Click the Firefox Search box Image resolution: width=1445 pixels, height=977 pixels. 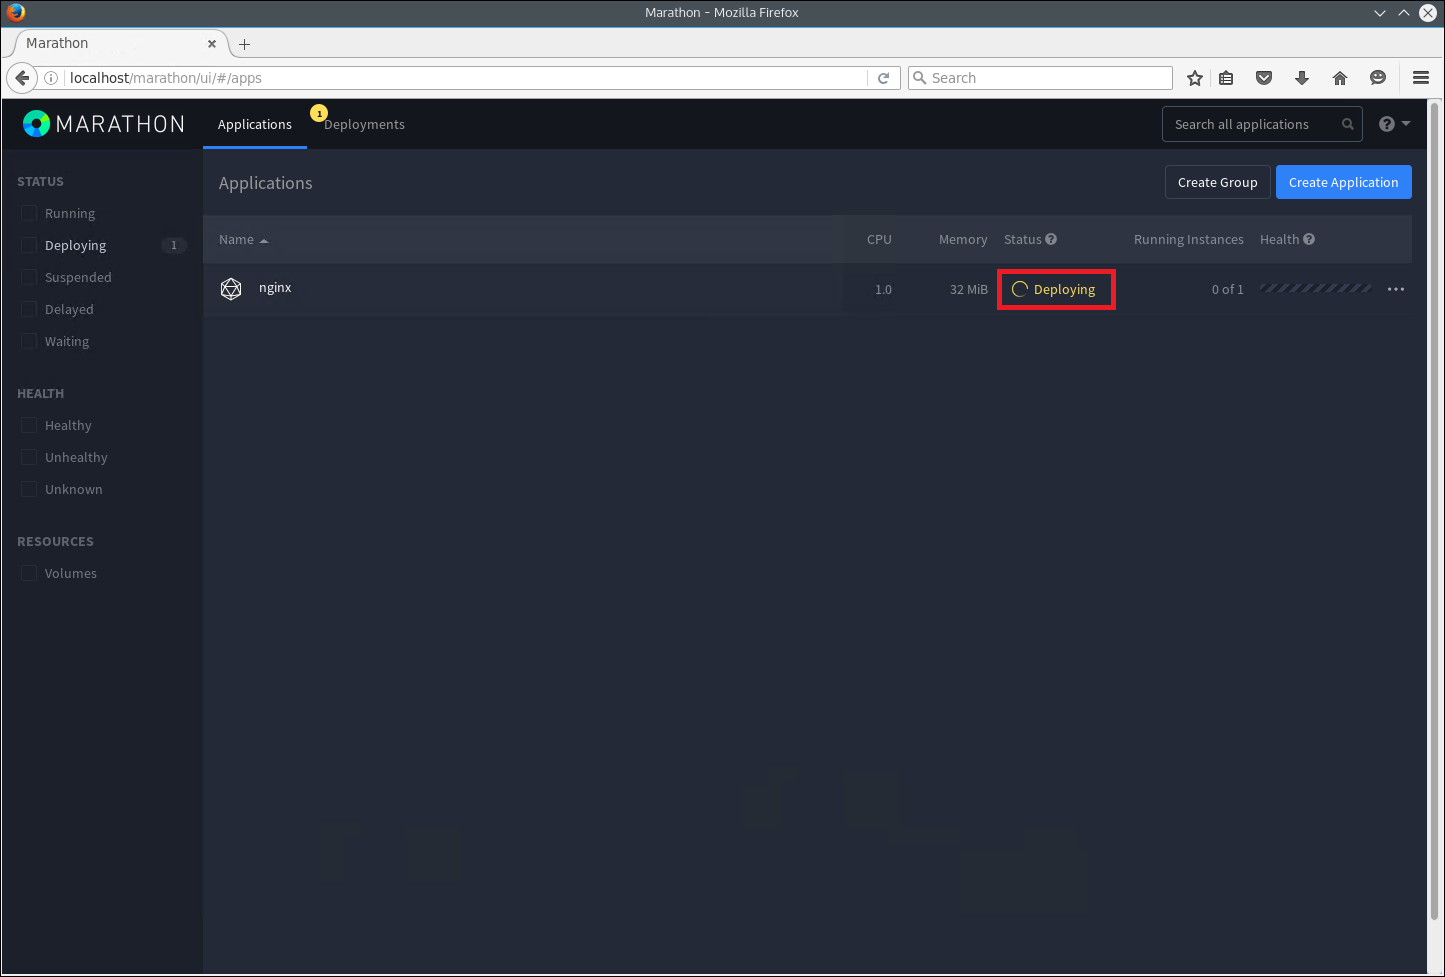coord(1040,78)
